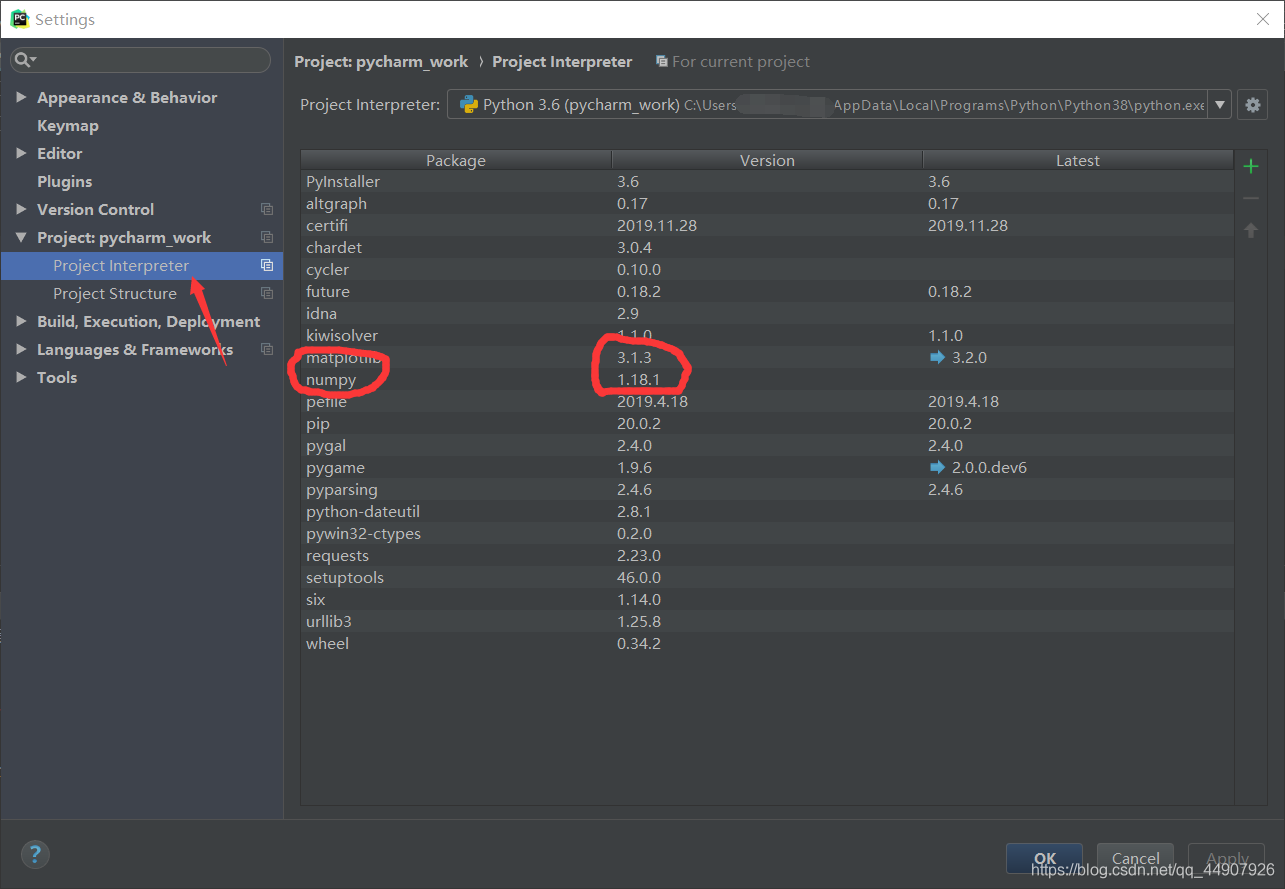
Task: Select the urllib3 package row
Action: [x=767, y=621]
